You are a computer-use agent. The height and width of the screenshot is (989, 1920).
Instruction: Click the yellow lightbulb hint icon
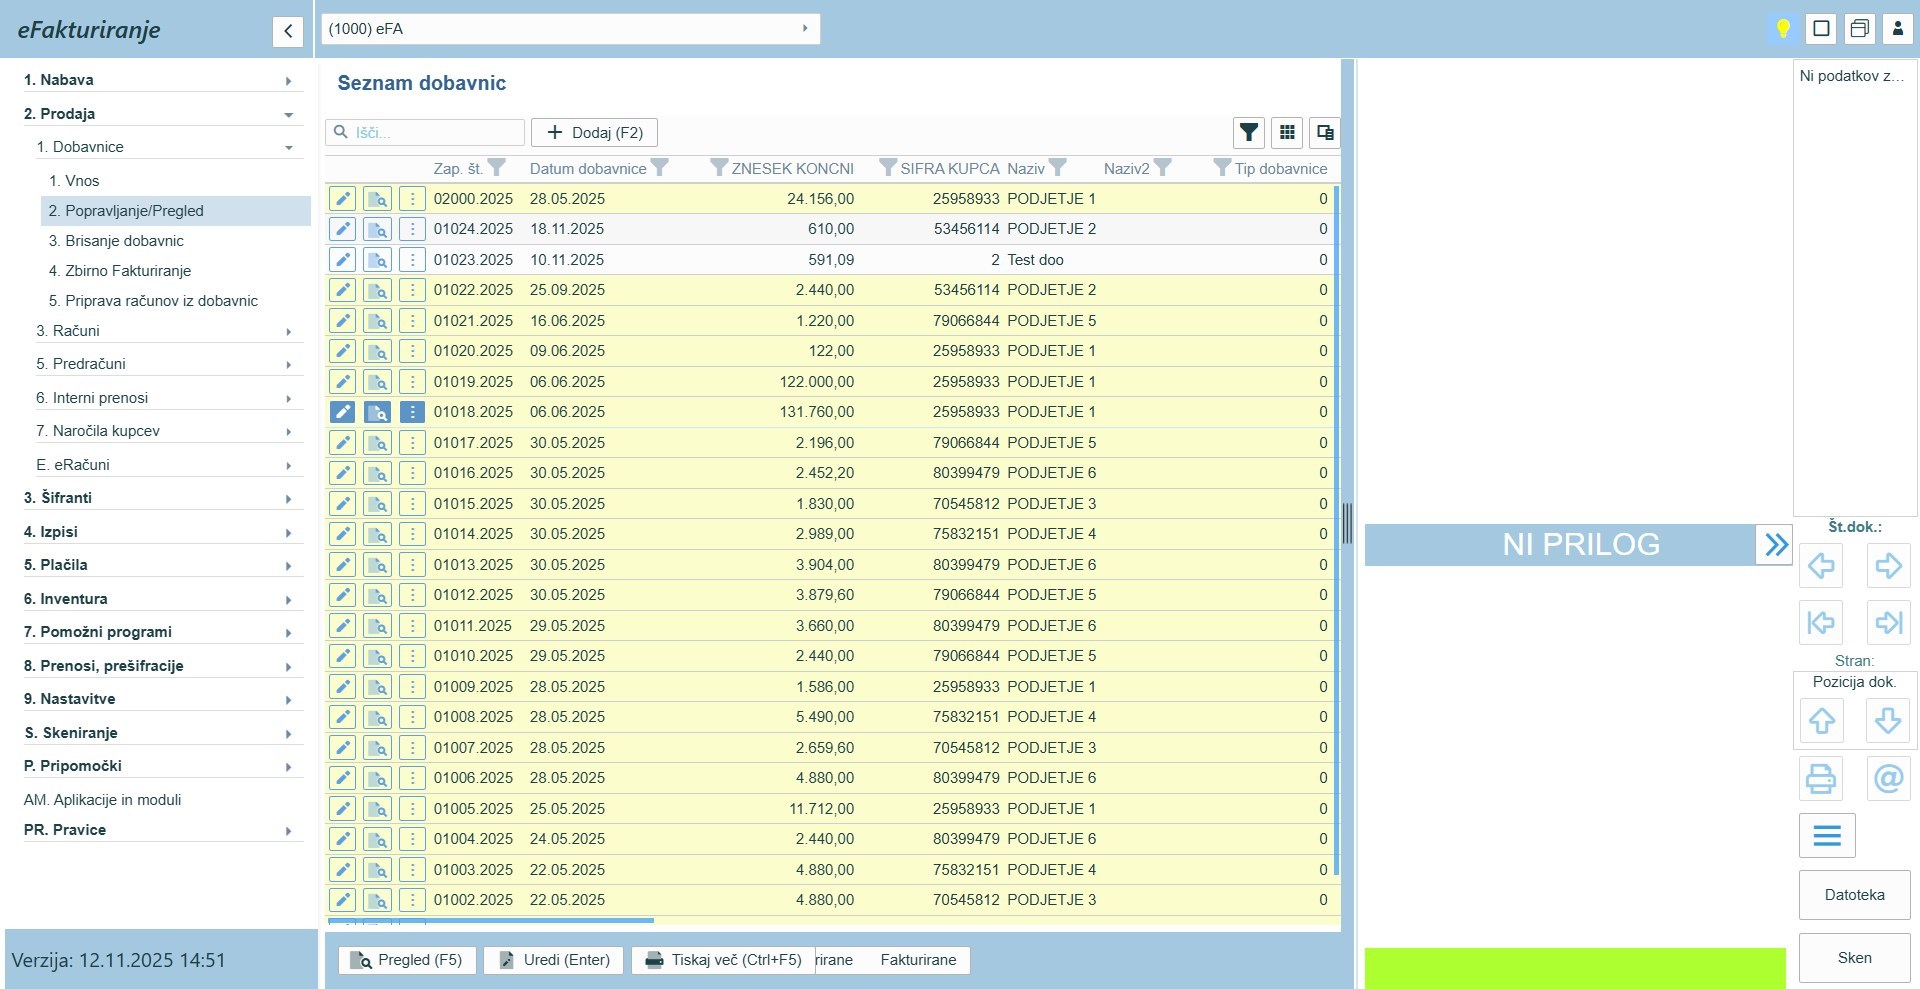click(x=1782, y=28)
